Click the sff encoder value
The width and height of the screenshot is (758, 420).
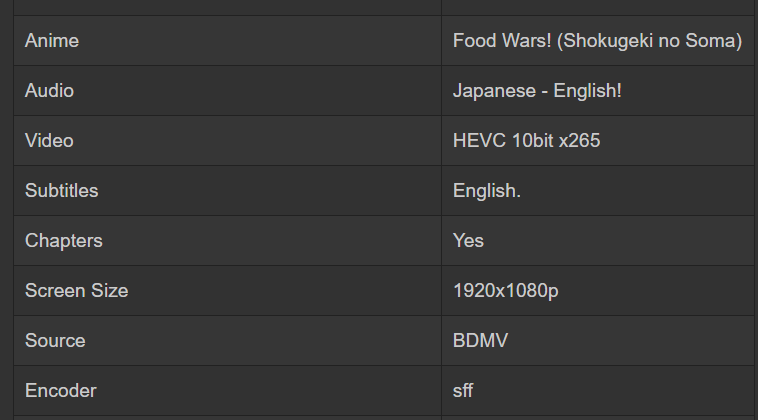[x=463, y=391]
